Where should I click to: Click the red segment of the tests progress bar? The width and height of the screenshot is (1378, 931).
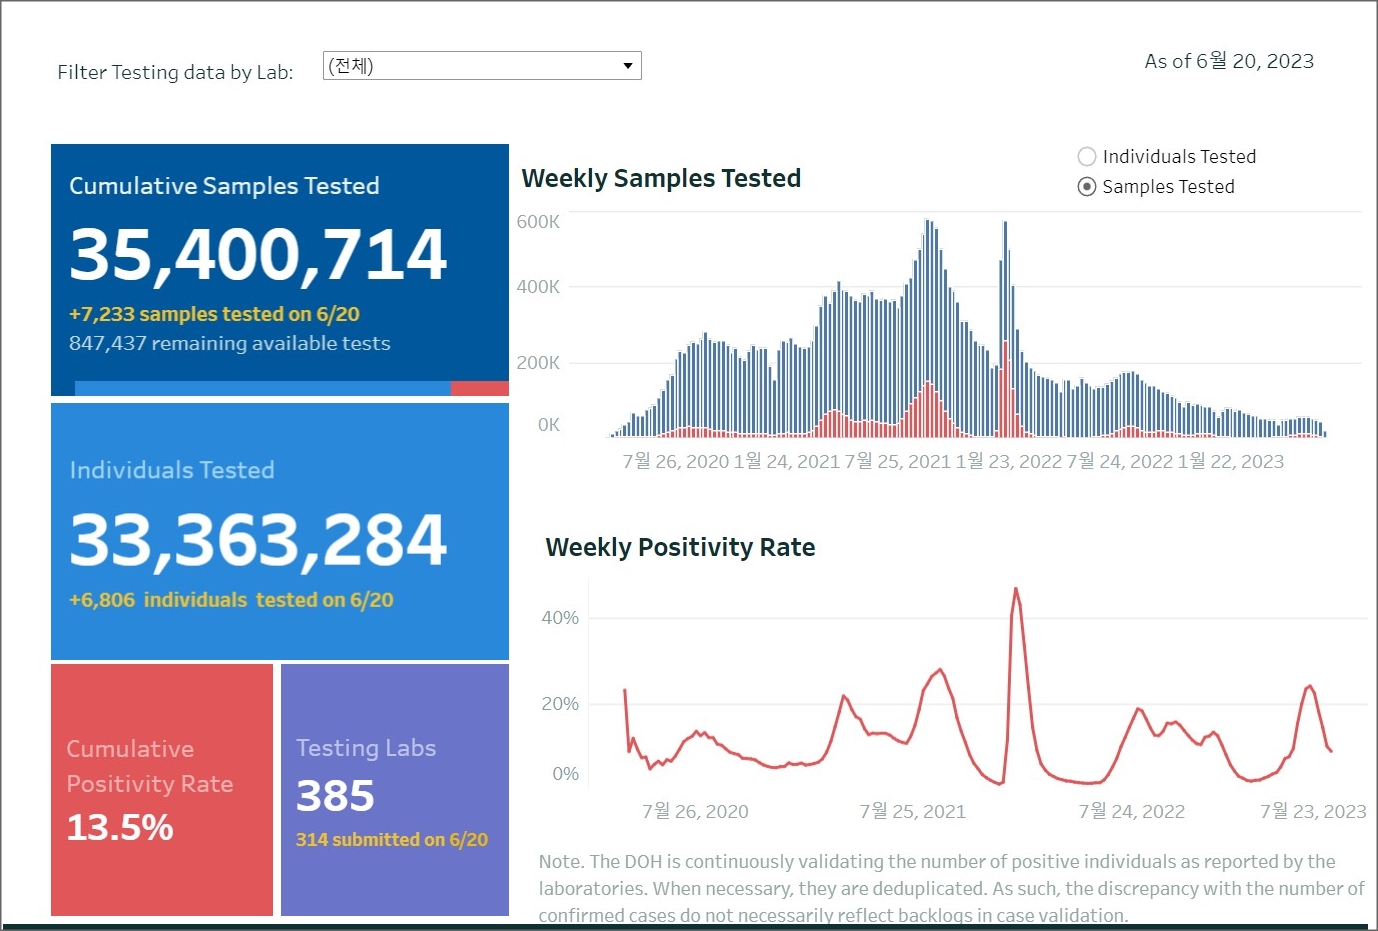coord(480,388)
